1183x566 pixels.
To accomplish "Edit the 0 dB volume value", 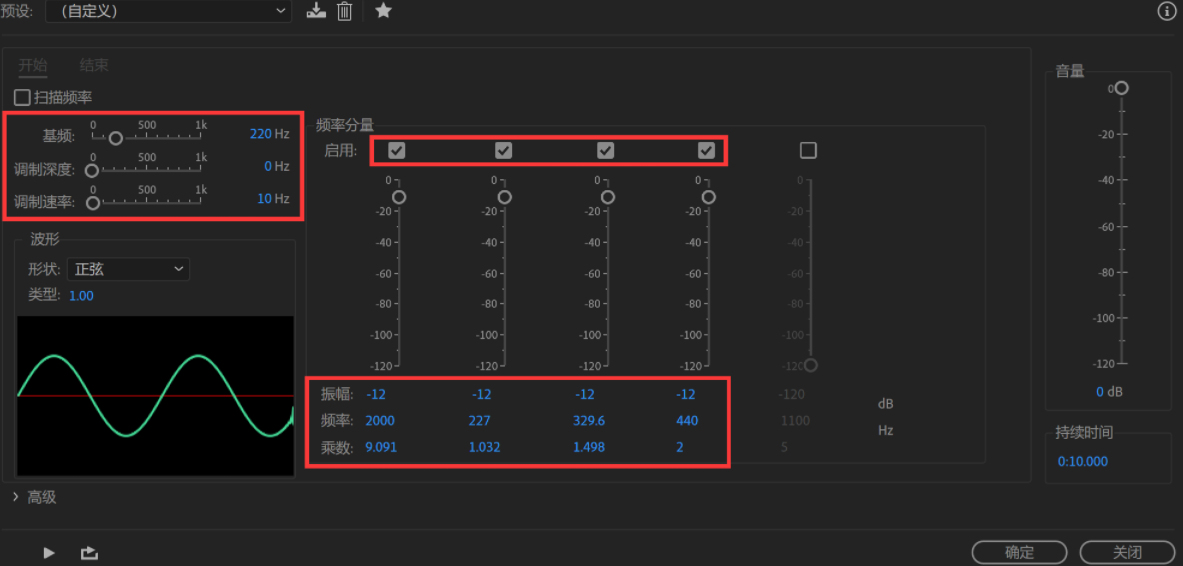I will tap(1100, 391).
